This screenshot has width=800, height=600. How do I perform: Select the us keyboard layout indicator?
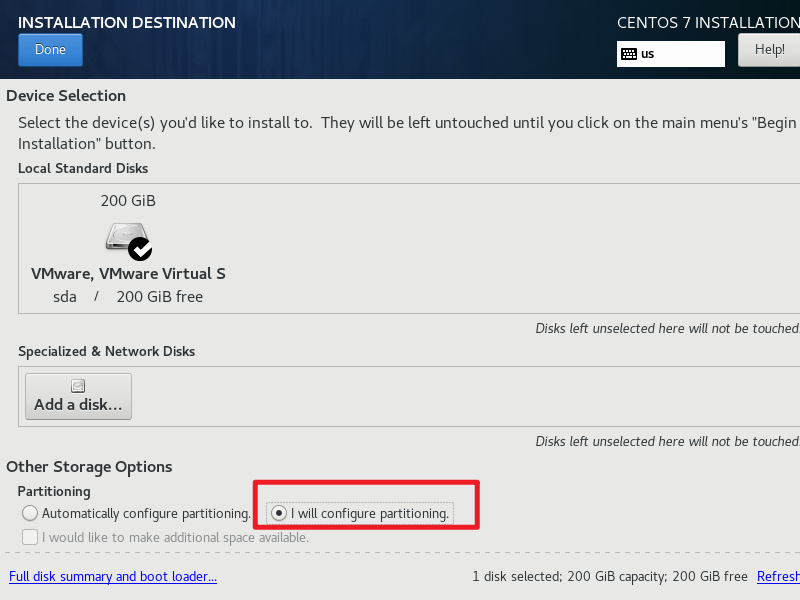coord(670,54)
